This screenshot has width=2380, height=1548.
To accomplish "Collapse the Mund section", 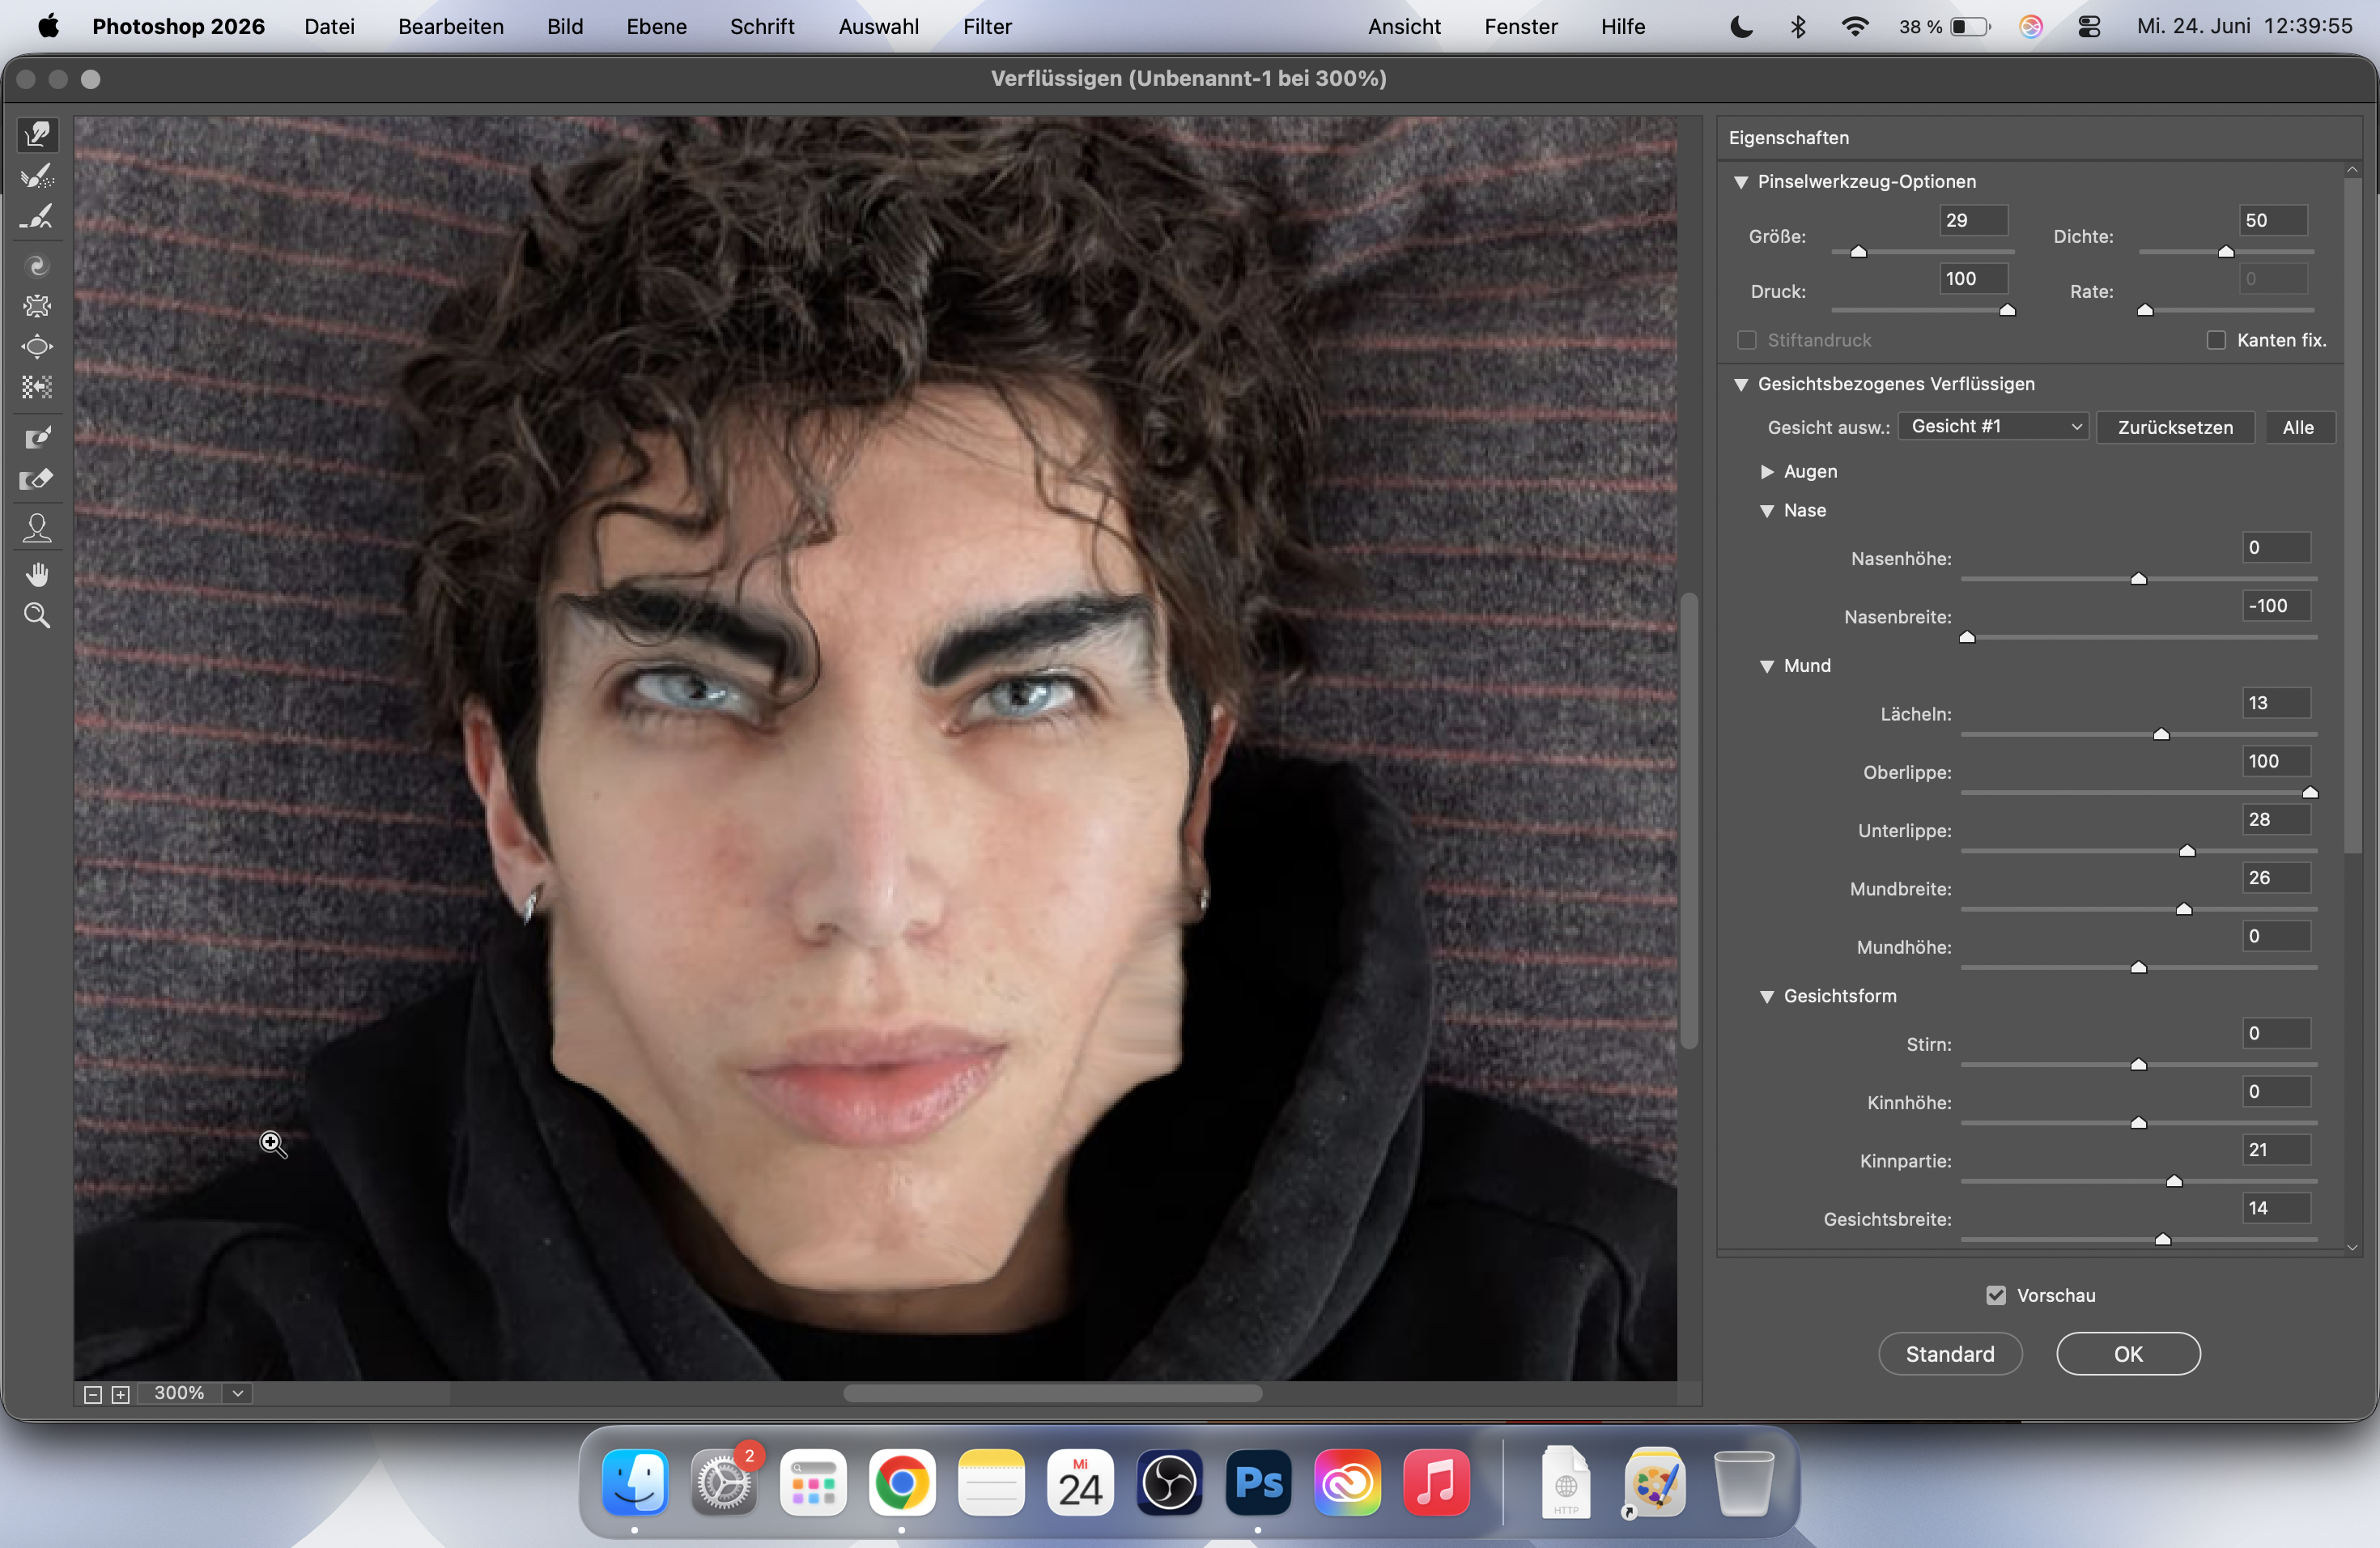I will [x=1767, y=666].
